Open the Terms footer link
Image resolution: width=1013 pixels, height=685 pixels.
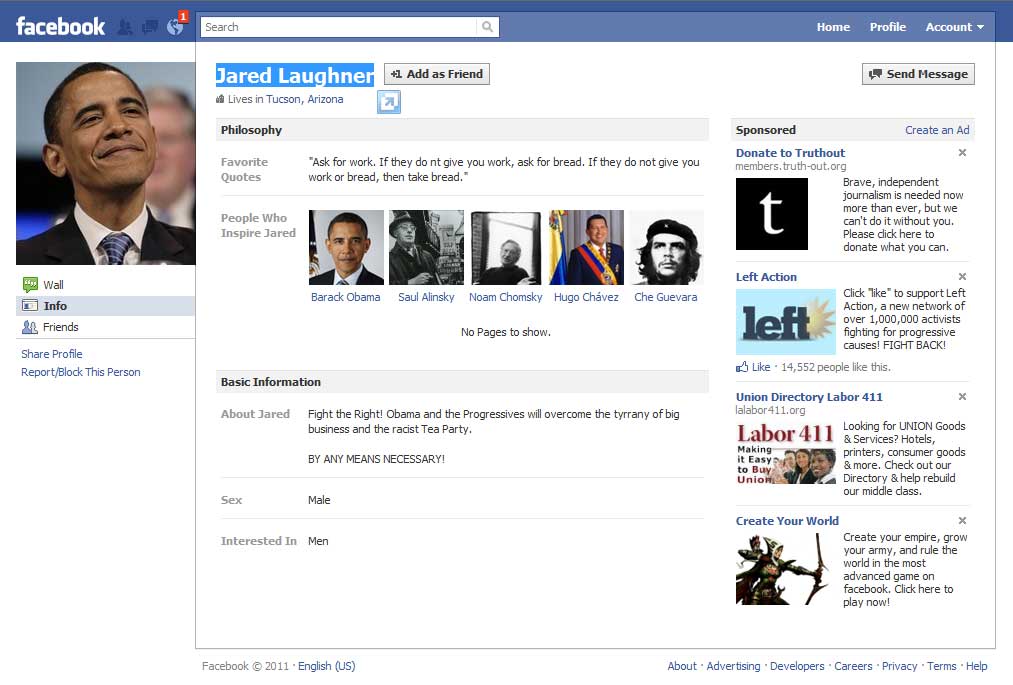click(x=941, y=666)
